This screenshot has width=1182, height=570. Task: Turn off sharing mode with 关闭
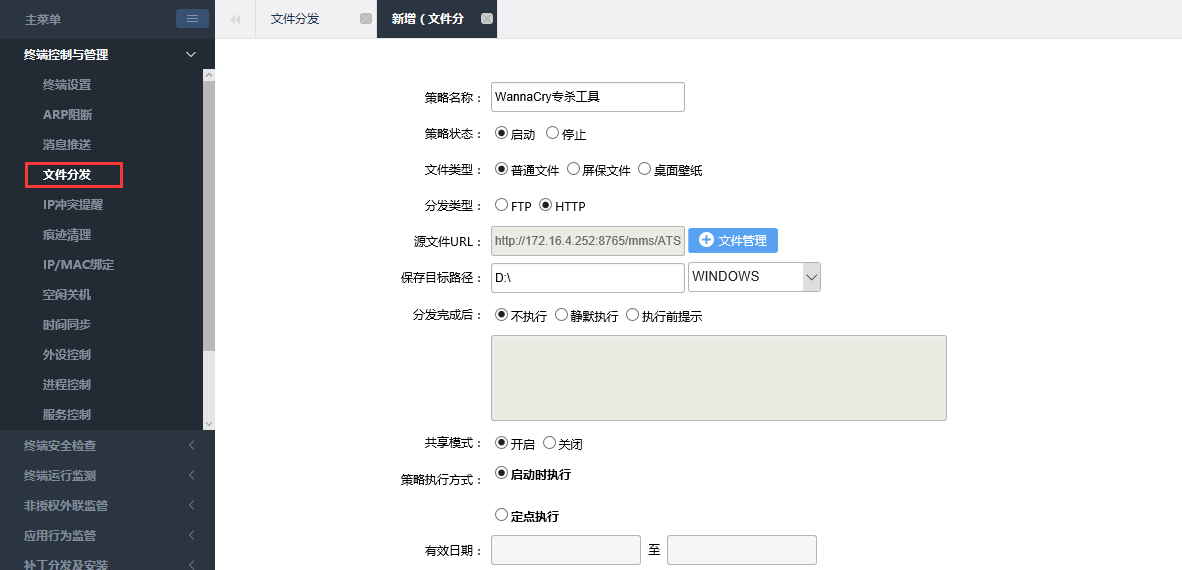tap(549, 443)
